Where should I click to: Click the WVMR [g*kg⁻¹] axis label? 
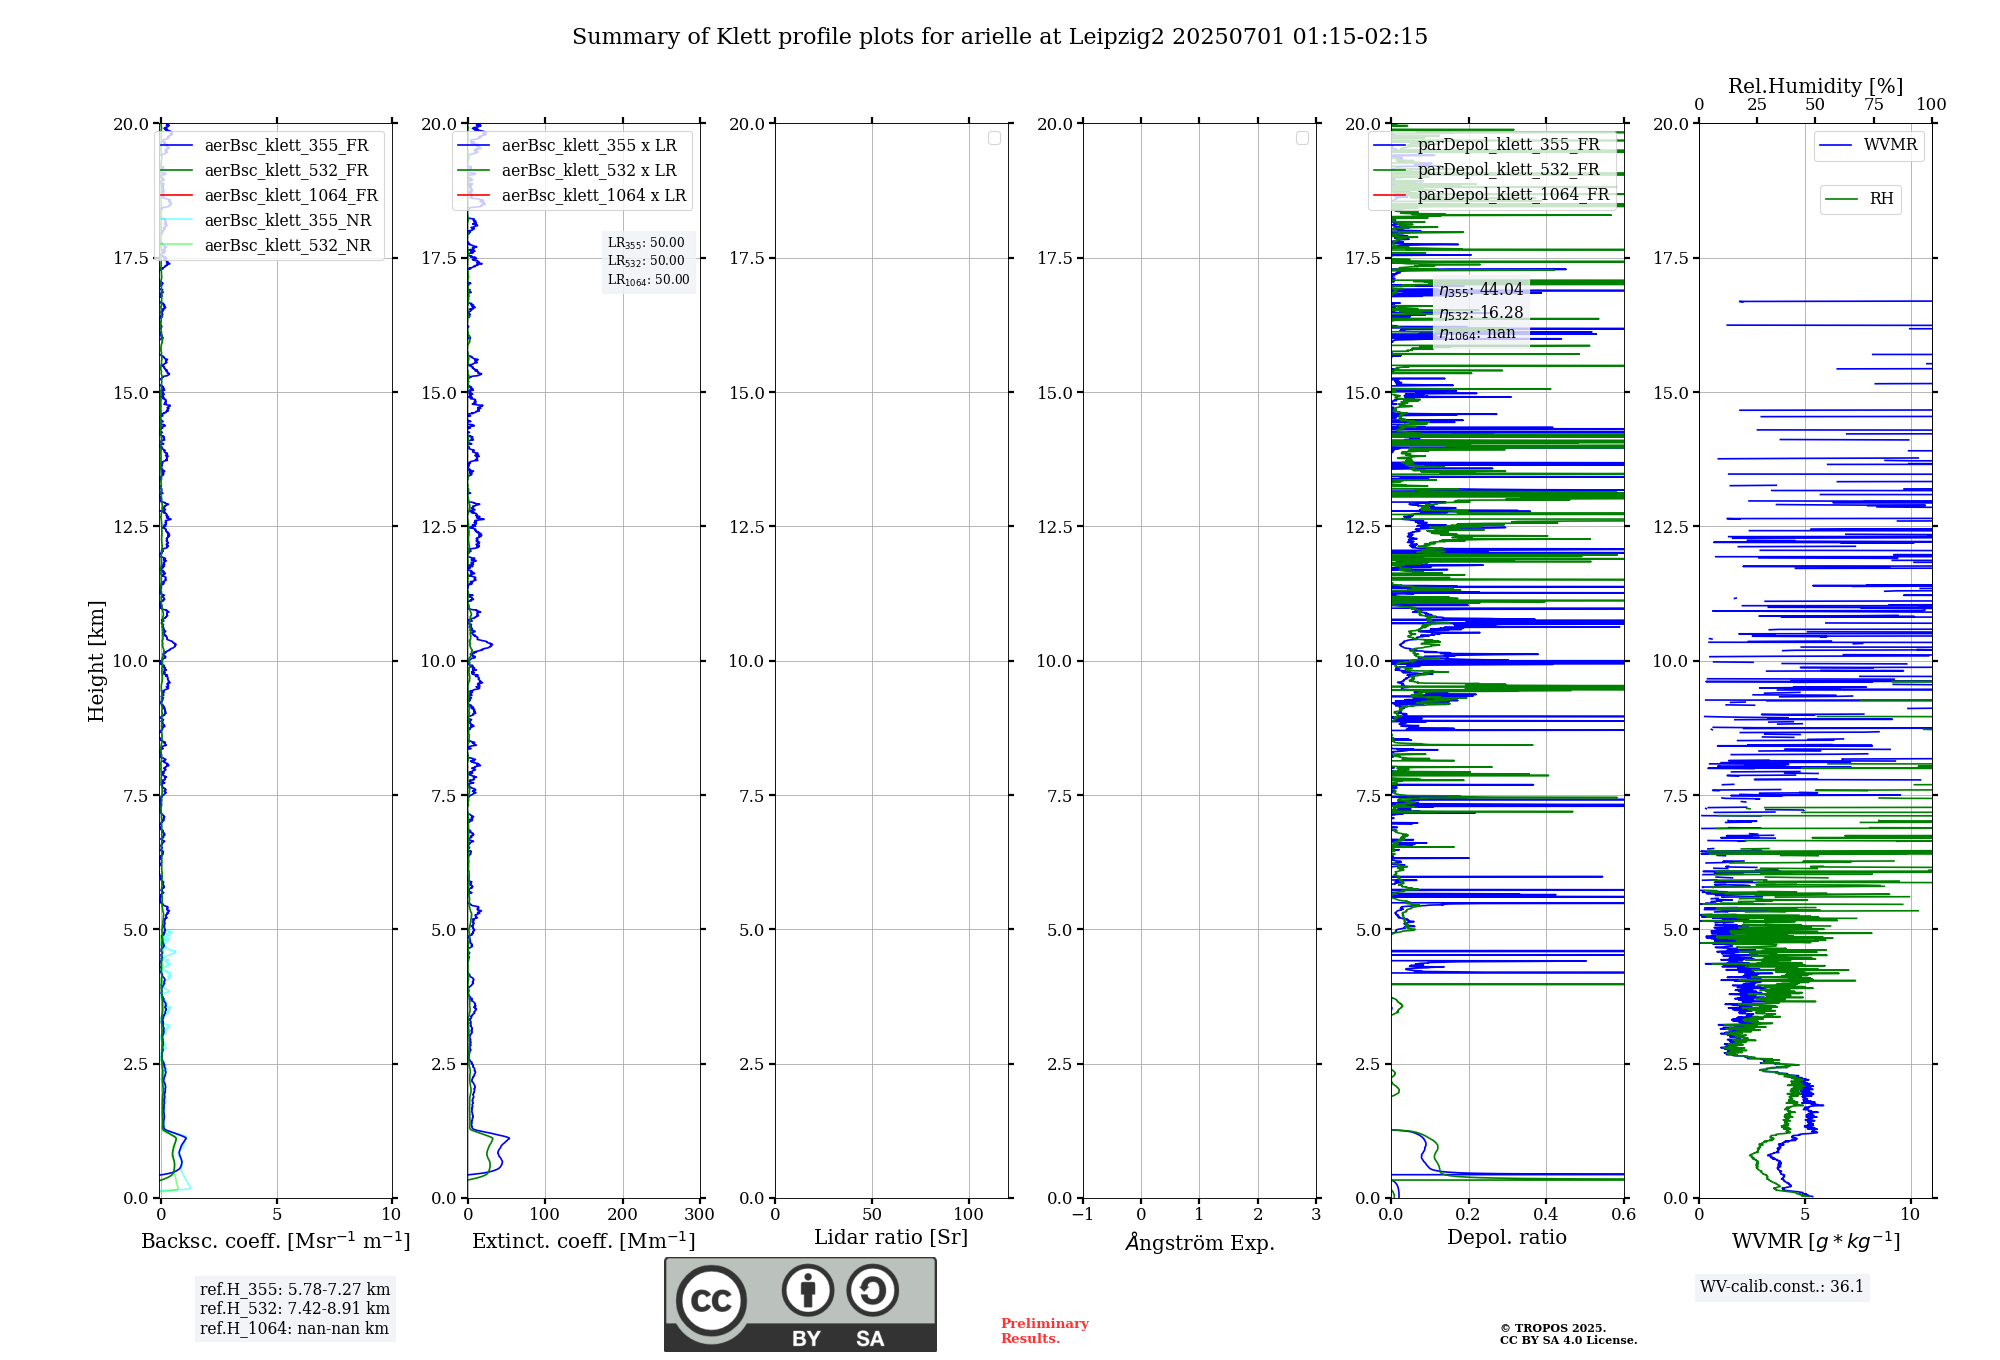click(x=1816, y=1242)
